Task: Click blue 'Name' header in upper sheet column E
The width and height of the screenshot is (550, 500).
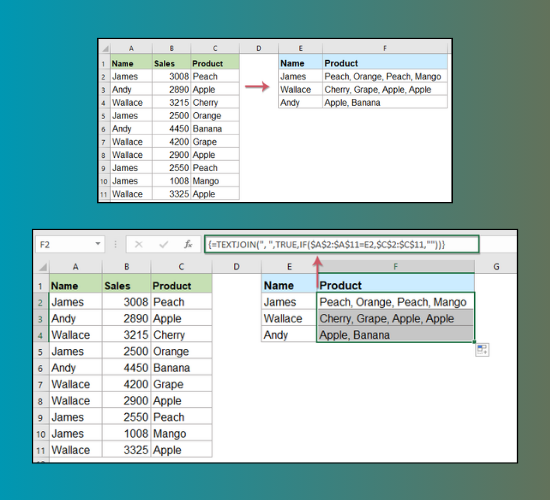Action: tap(301, 63)
